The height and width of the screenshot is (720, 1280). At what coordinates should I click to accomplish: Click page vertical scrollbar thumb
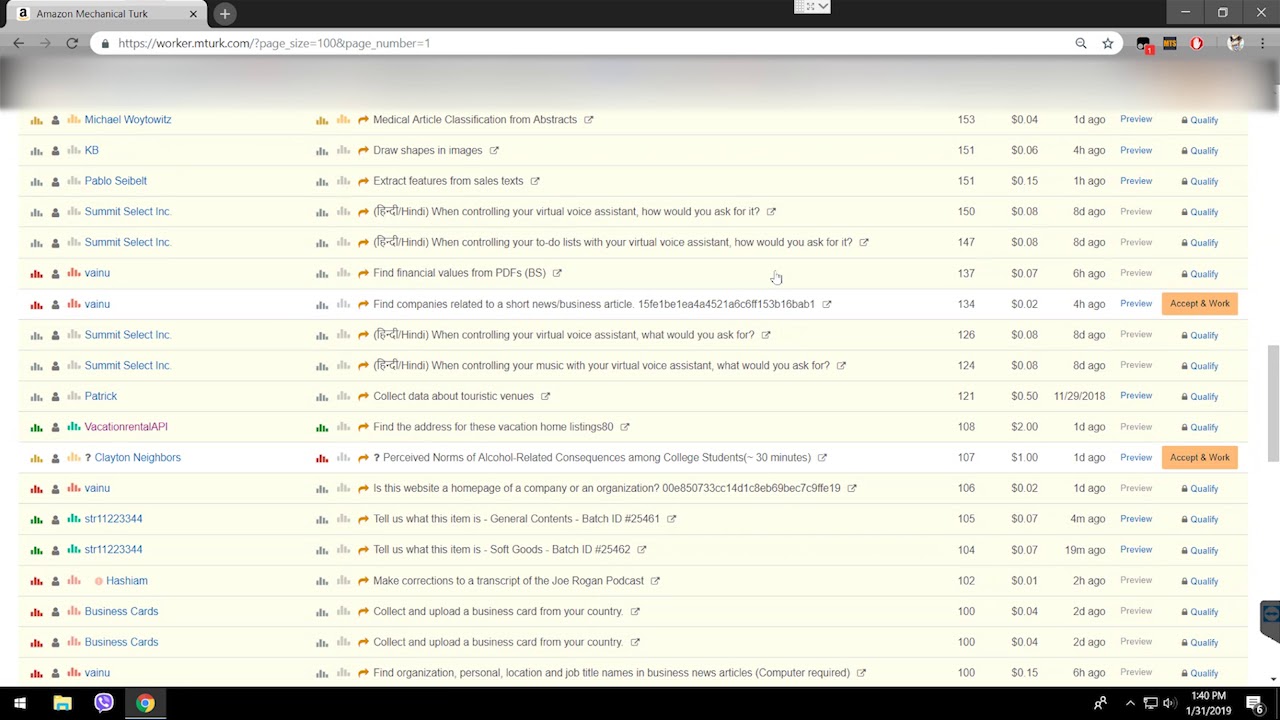tap(1273, 403)
